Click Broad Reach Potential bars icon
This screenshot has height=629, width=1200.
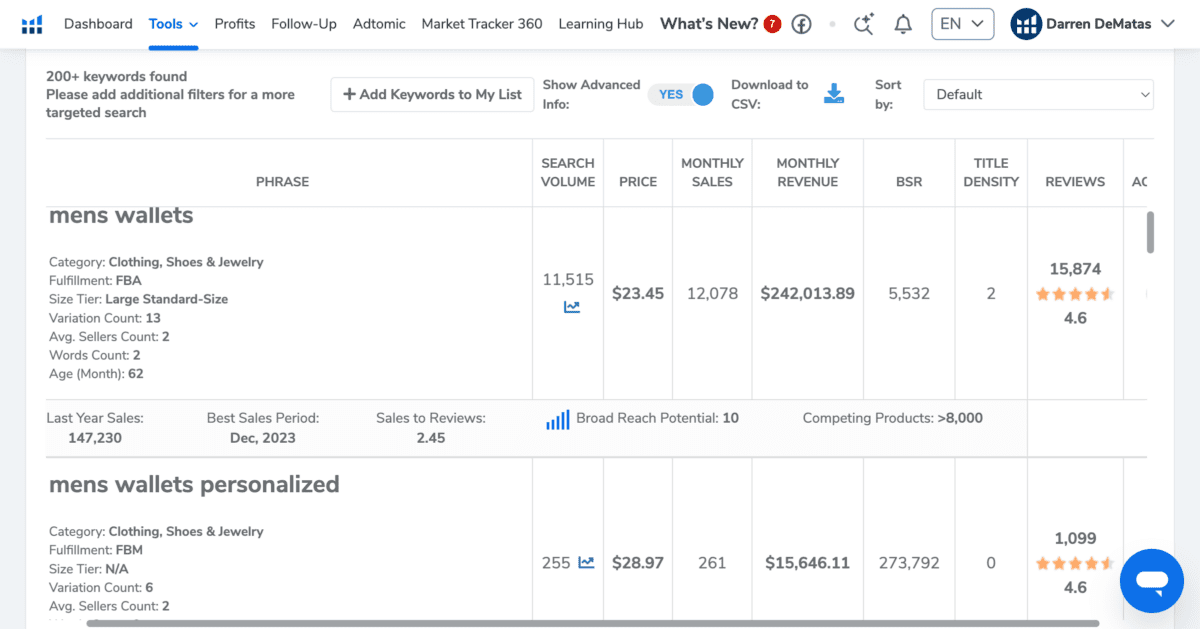point(558,419)
